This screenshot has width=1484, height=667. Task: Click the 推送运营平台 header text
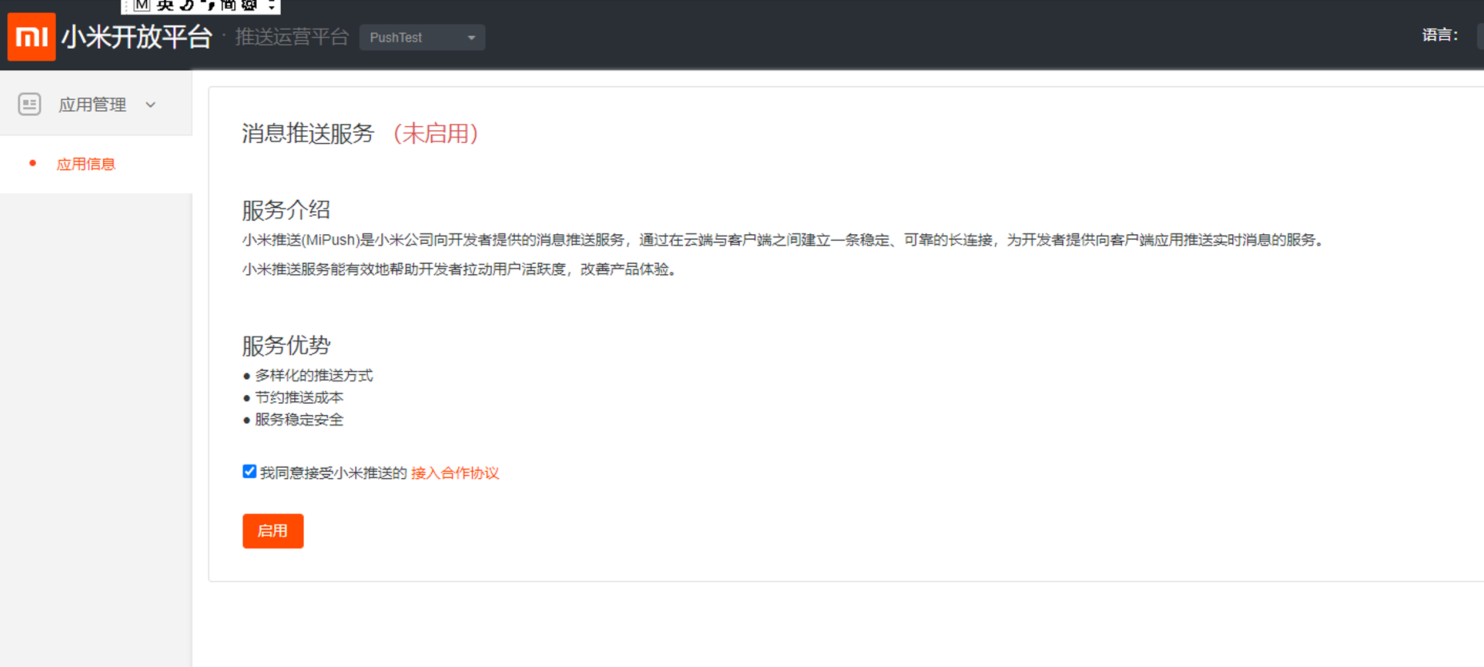[x=292, y=37]
